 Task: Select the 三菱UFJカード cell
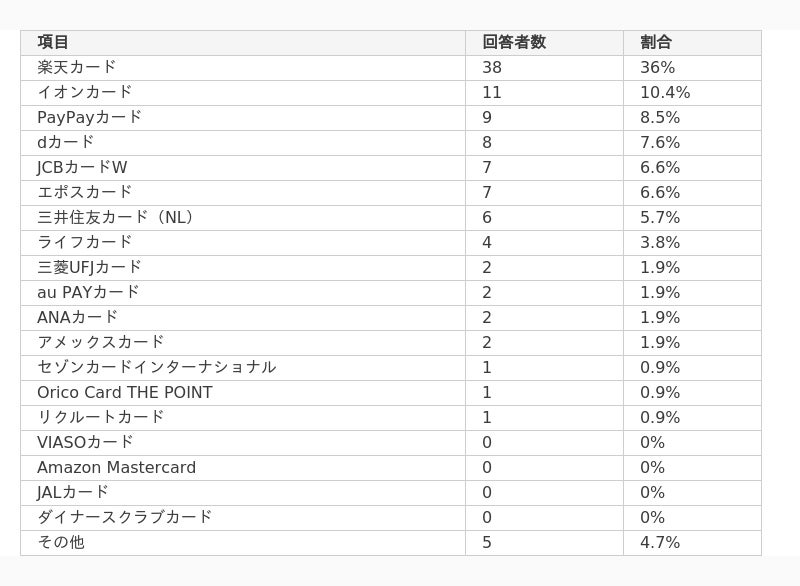[243, 268]
